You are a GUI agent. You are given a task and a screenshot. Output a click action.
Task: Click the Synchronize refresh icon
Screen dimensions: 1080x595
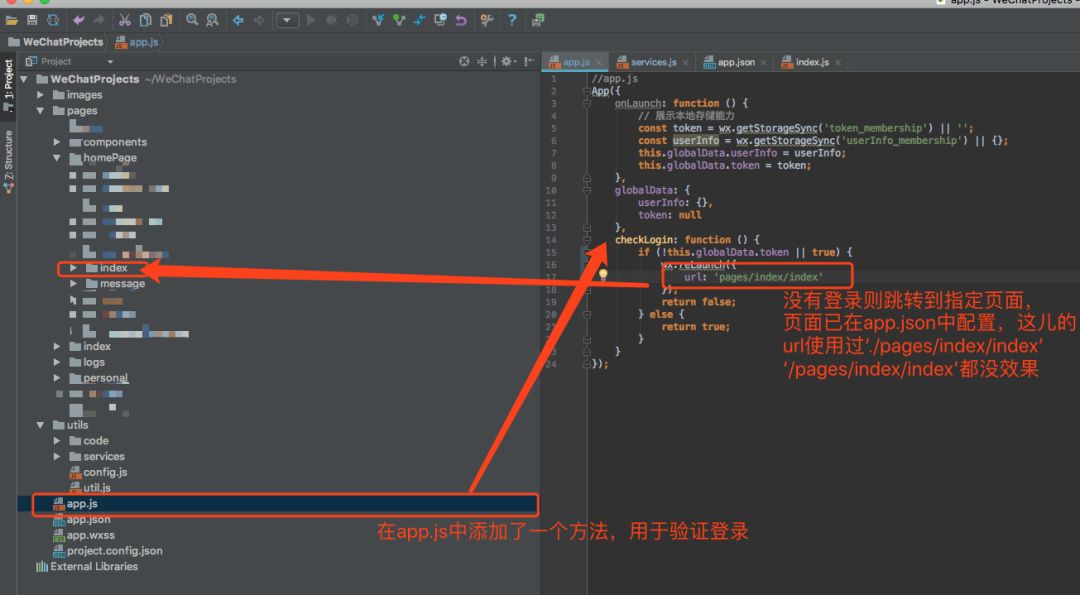point(52,21)
